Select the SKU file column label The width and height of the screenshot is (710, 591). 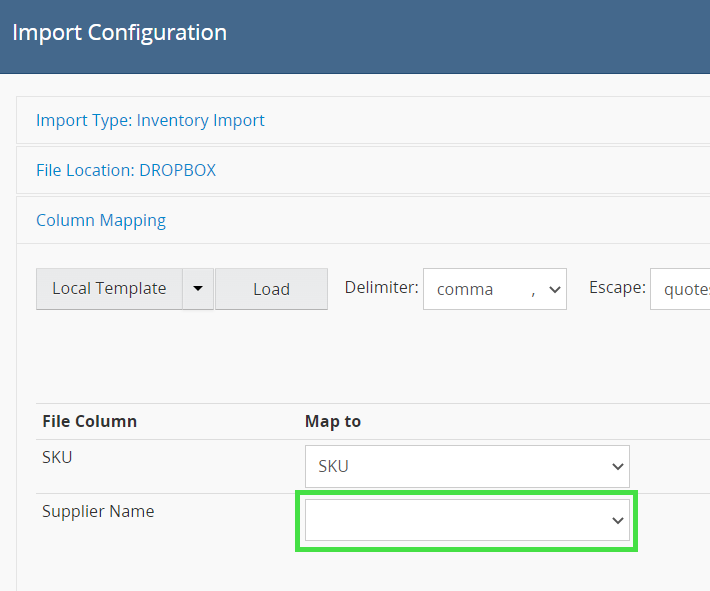pos(57,457)
